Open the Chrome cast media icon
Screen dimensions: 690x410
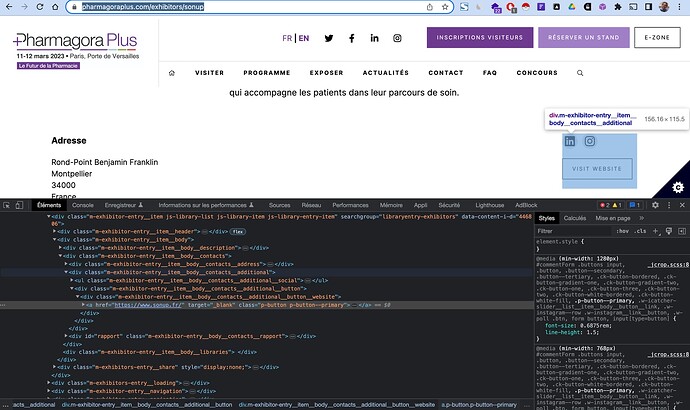(633, 7)
